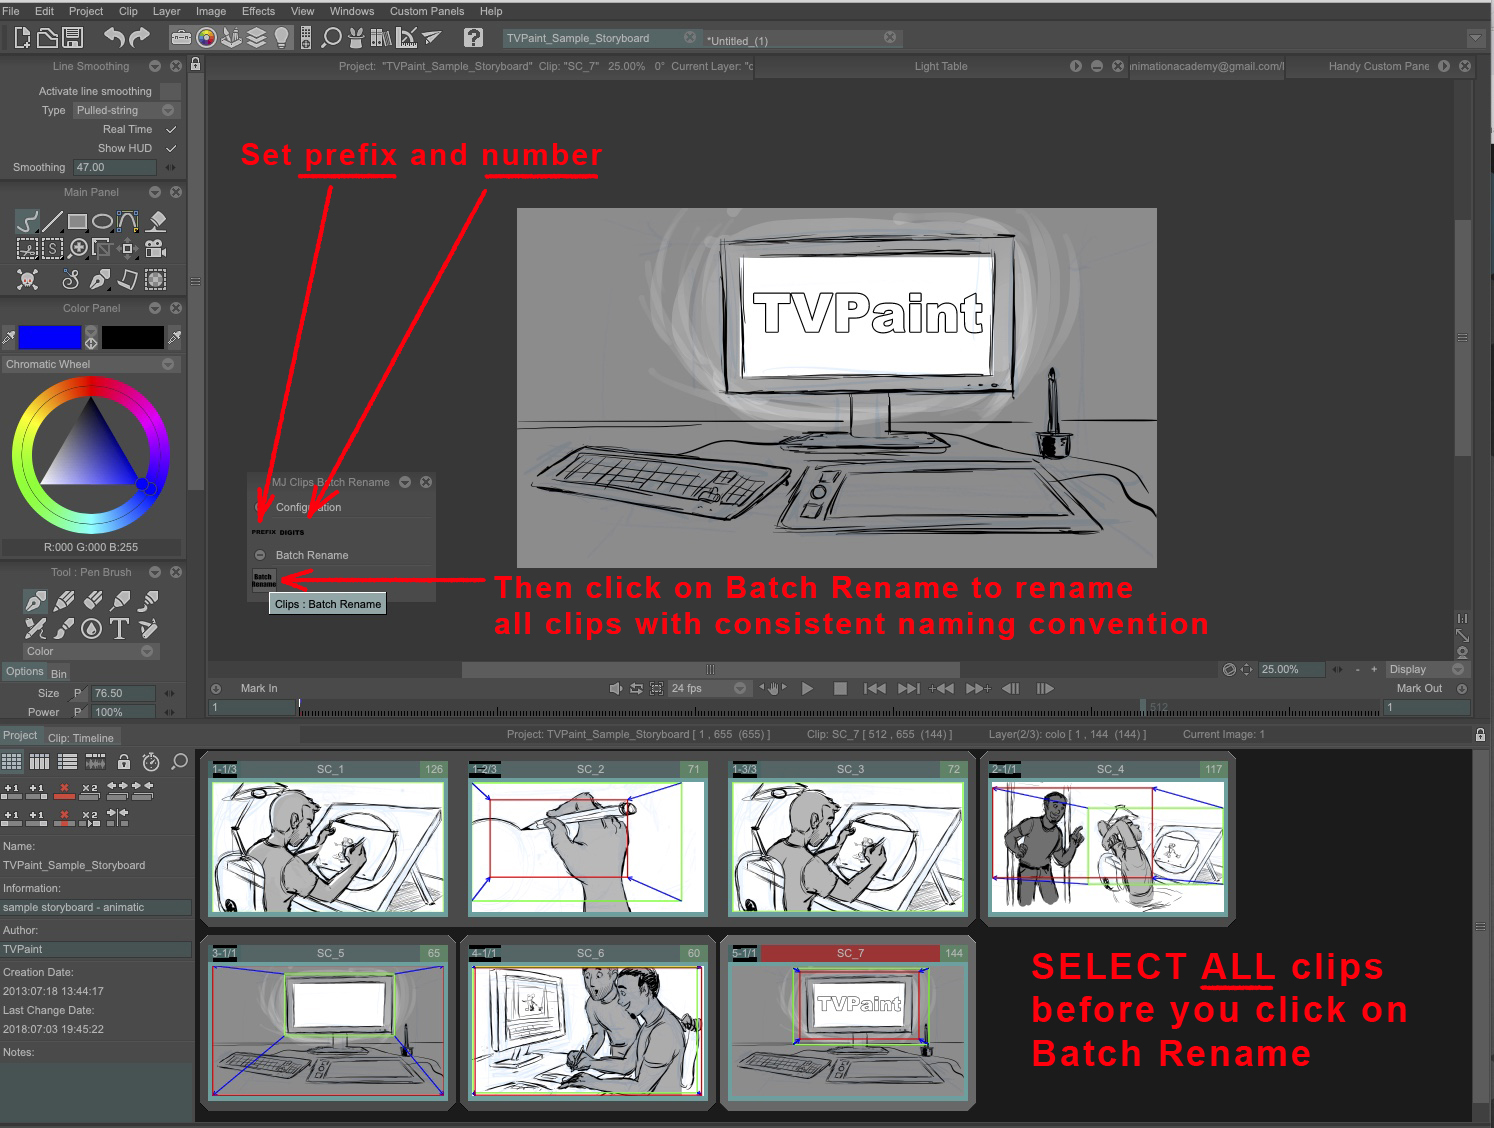The image size is (1494, 1128).
Task: Open the Chromatic Wheel dropdown
Action: (90, 364)
